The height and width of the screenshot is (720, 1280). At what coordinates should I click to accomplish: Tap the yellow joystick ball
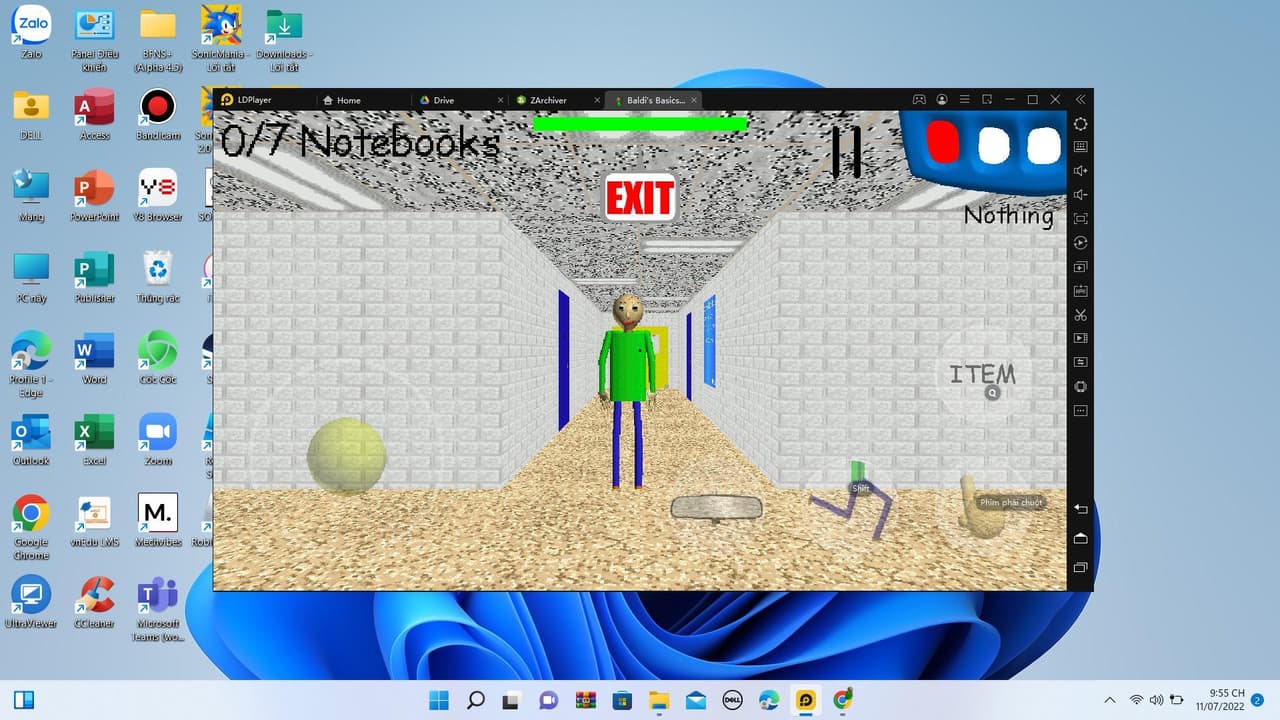[347, 456]
